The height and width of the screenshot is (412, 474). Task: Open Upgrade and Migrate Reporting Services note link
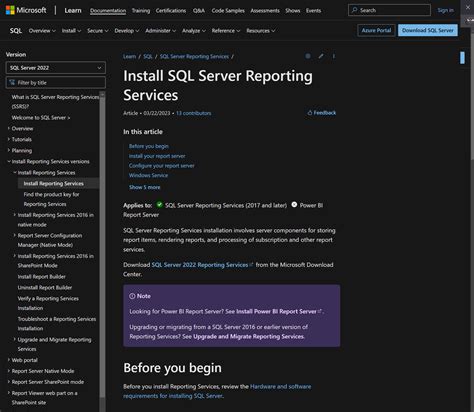(x=248, y=336)
